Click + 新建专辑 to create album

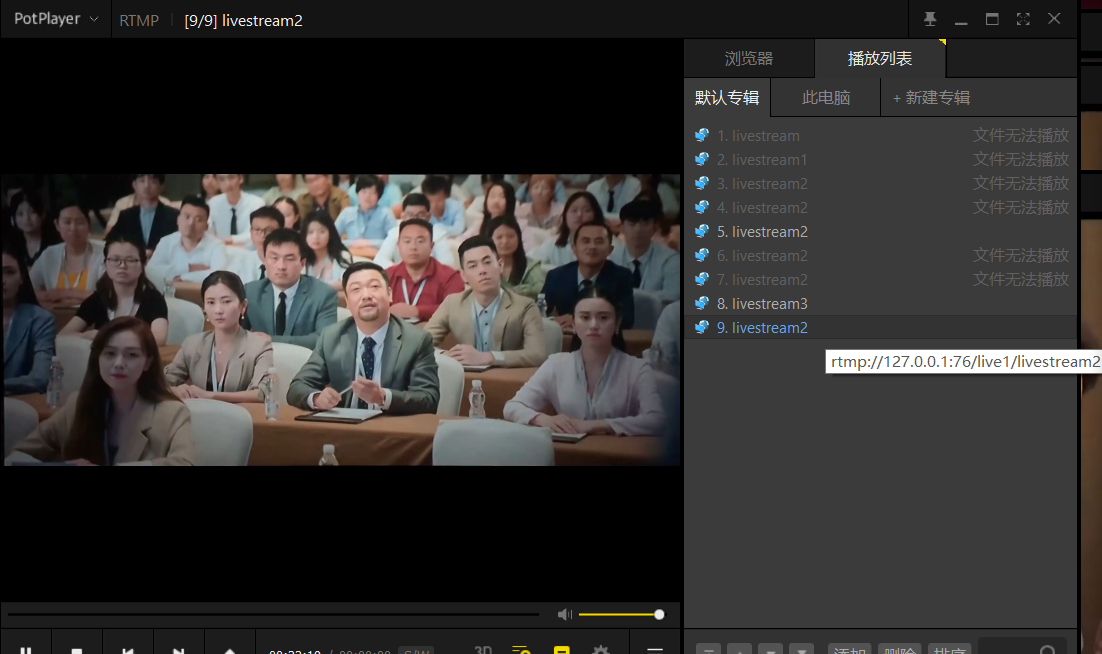pyautogui.click(x=931, y=98)
